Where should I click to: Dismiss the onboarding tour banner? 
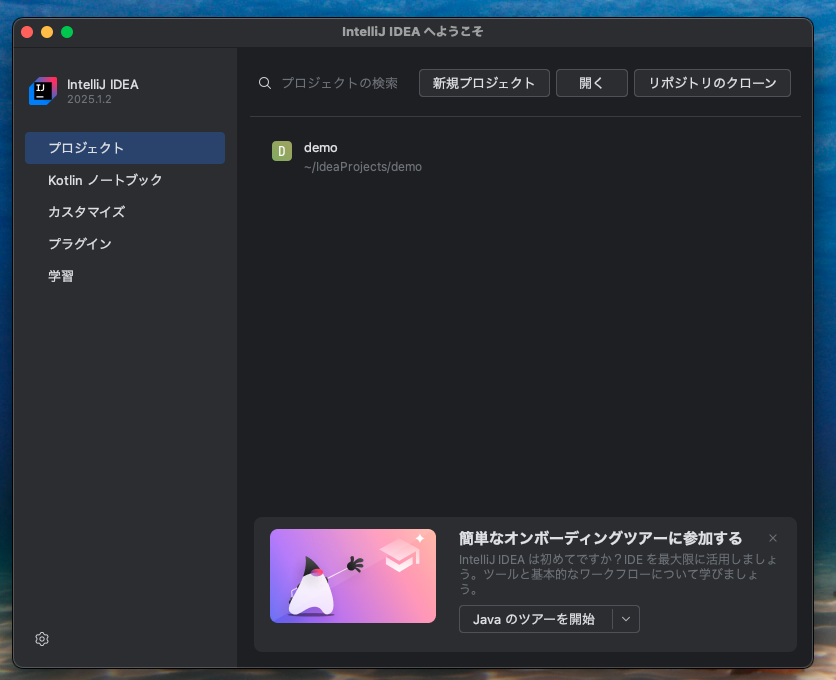[x=773, y=538]
